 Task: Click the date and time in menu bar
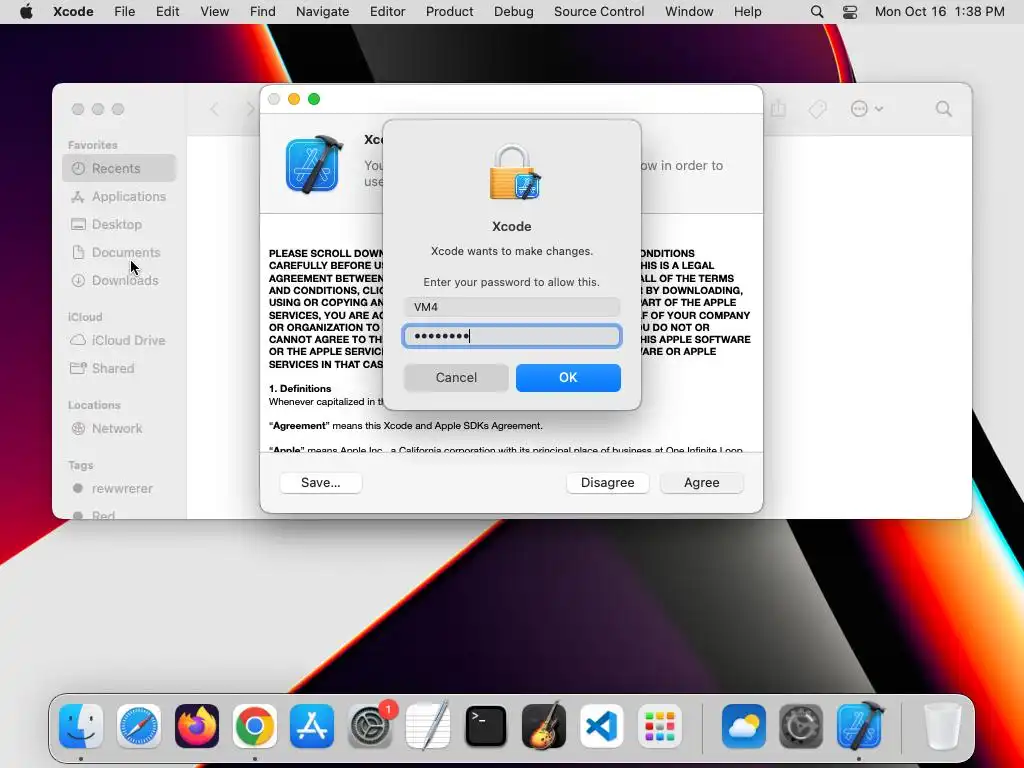coord(939,12)
